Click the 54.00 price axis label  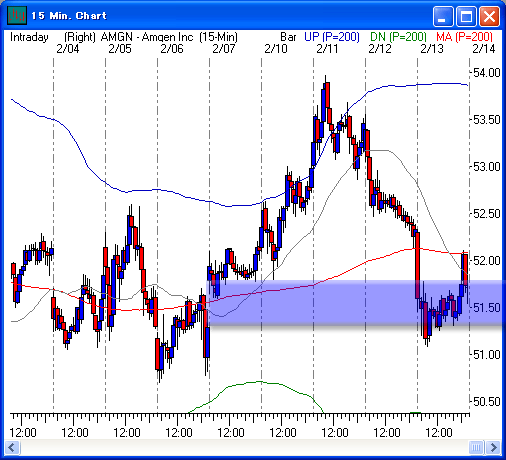487,73
